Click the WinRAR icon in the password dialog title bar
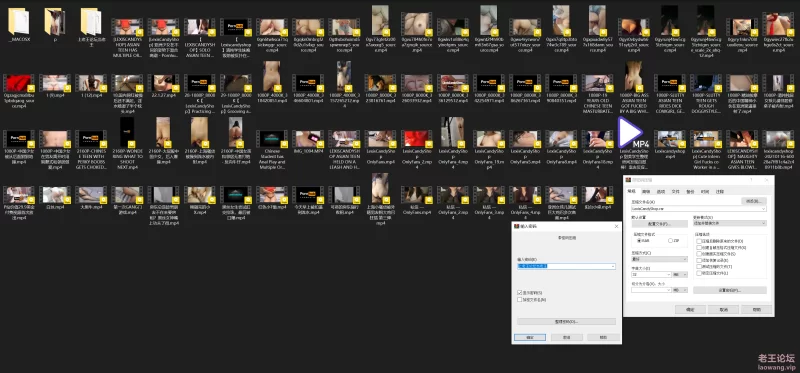The width and height of the screenshot is (800, 373). tap(516, 226)
